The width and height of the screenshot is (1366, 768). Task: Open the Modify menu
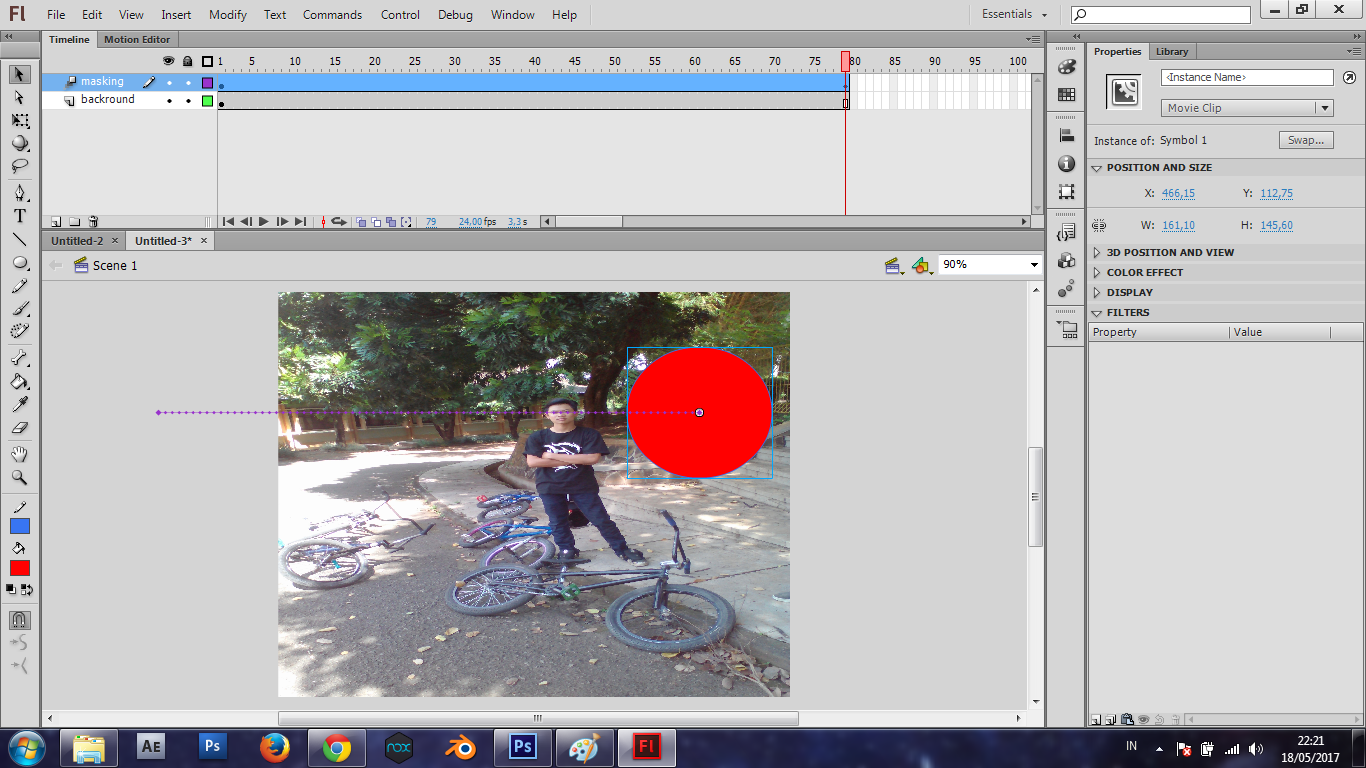[x=228, y=15]
